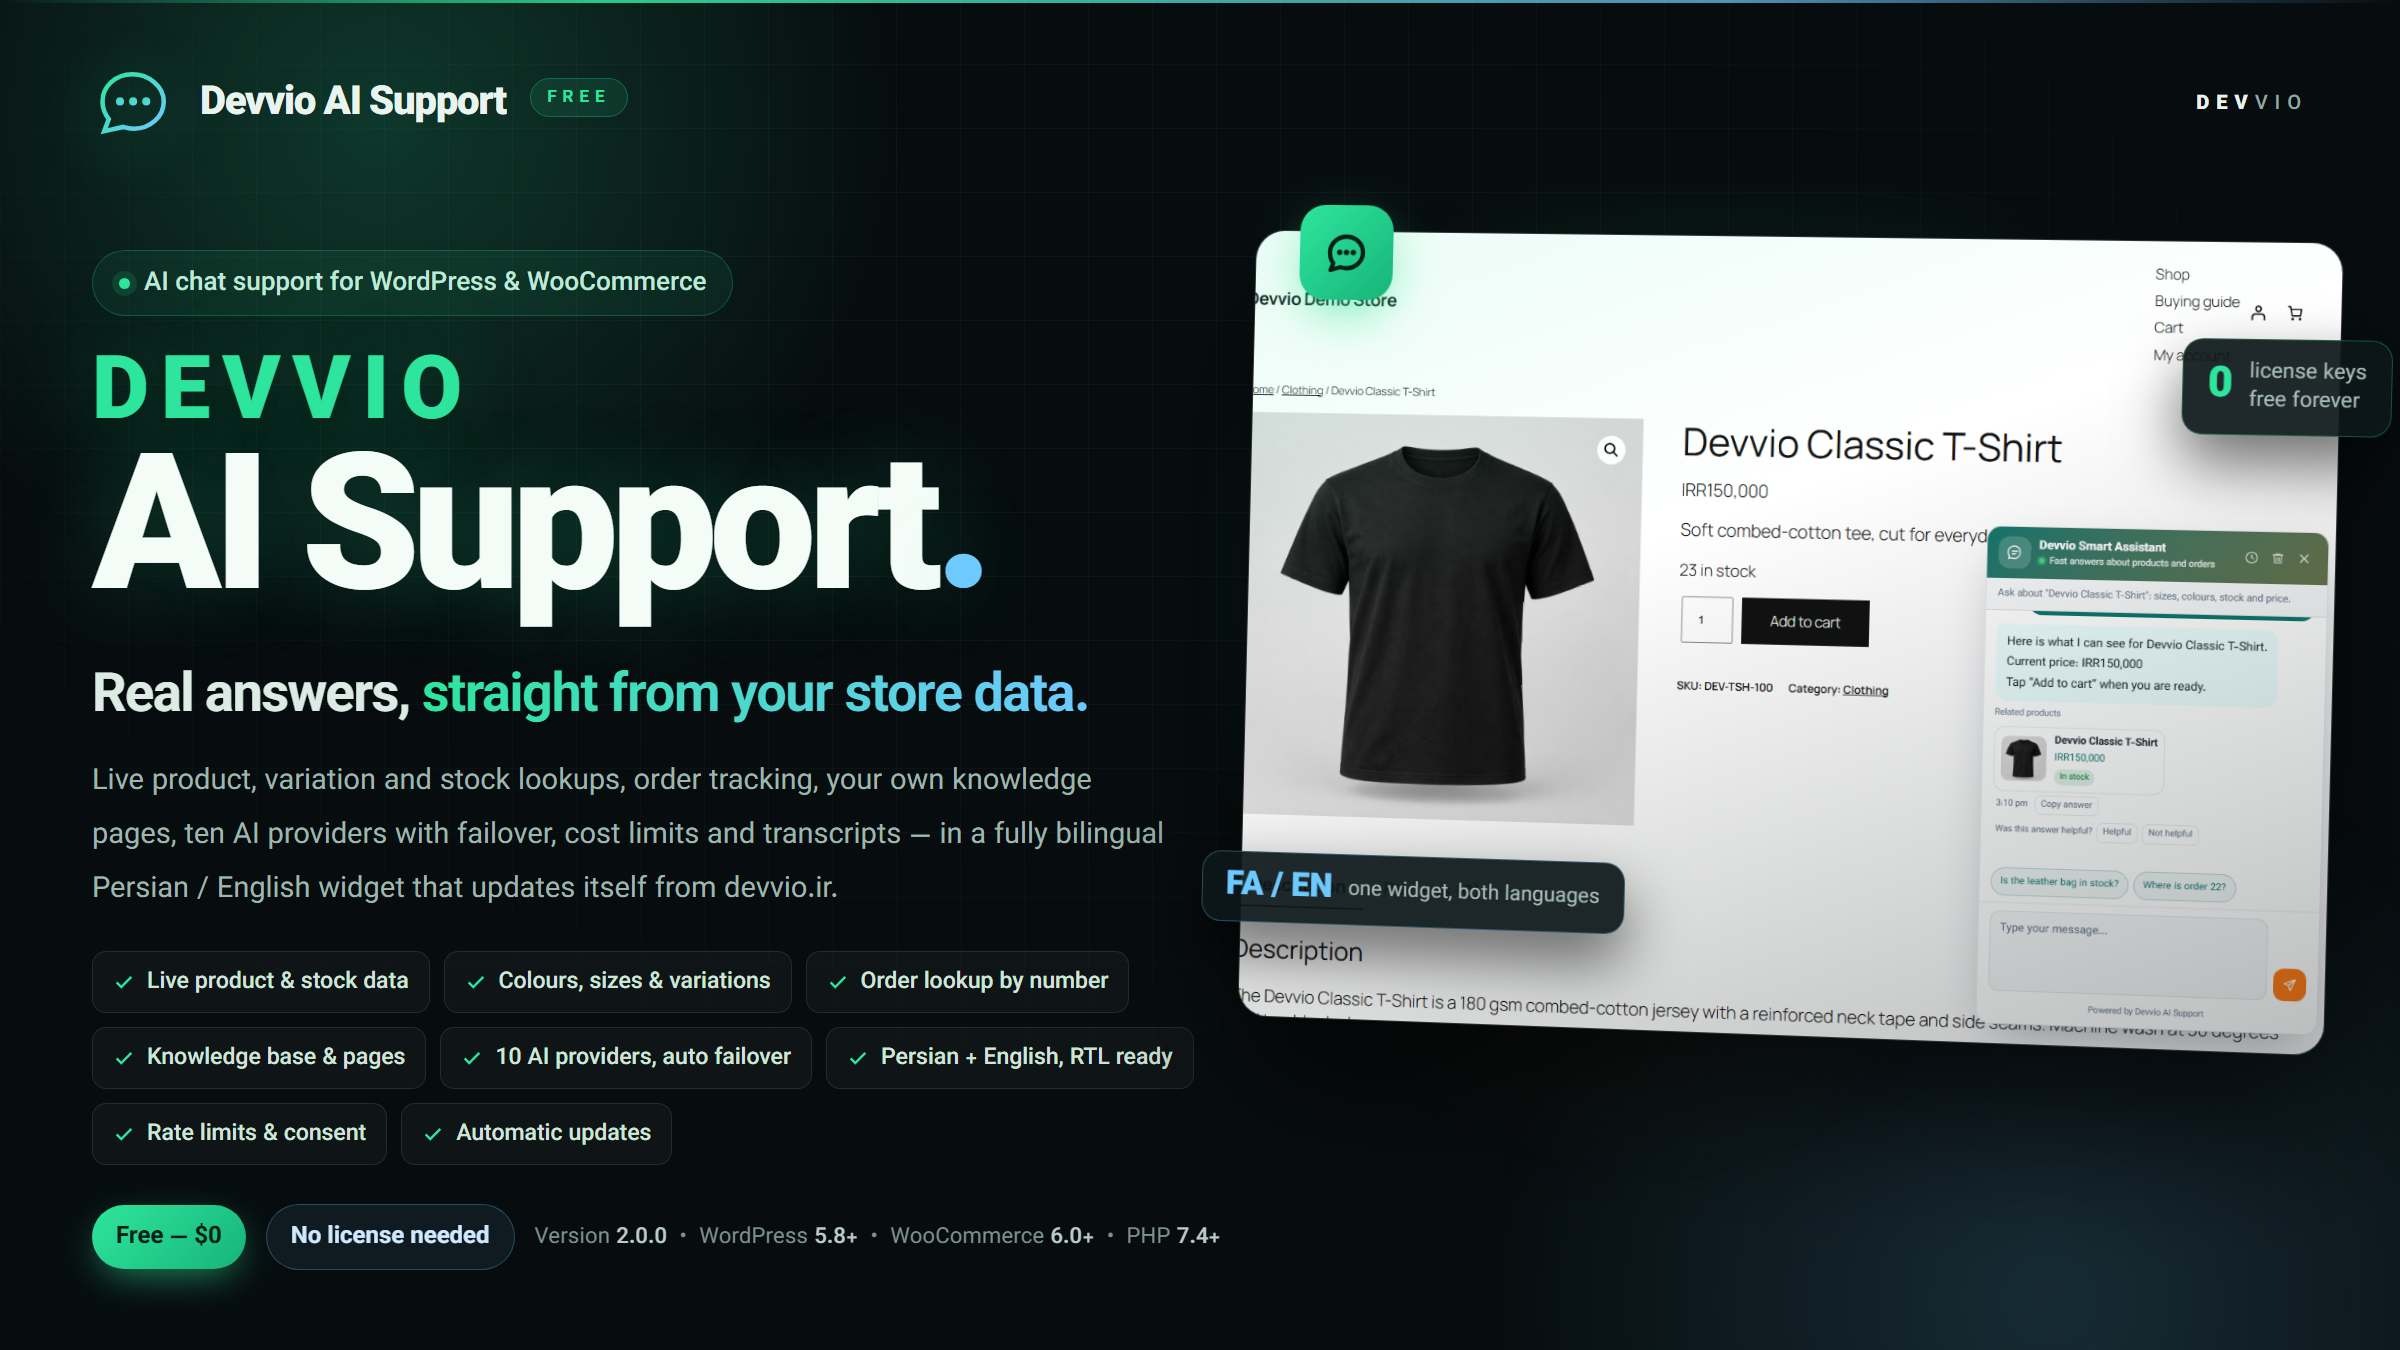The height and width of the screenshot is (1350, 2400).
Task: Click the Rate limits & consent chip
Action: pos(239,1133)
